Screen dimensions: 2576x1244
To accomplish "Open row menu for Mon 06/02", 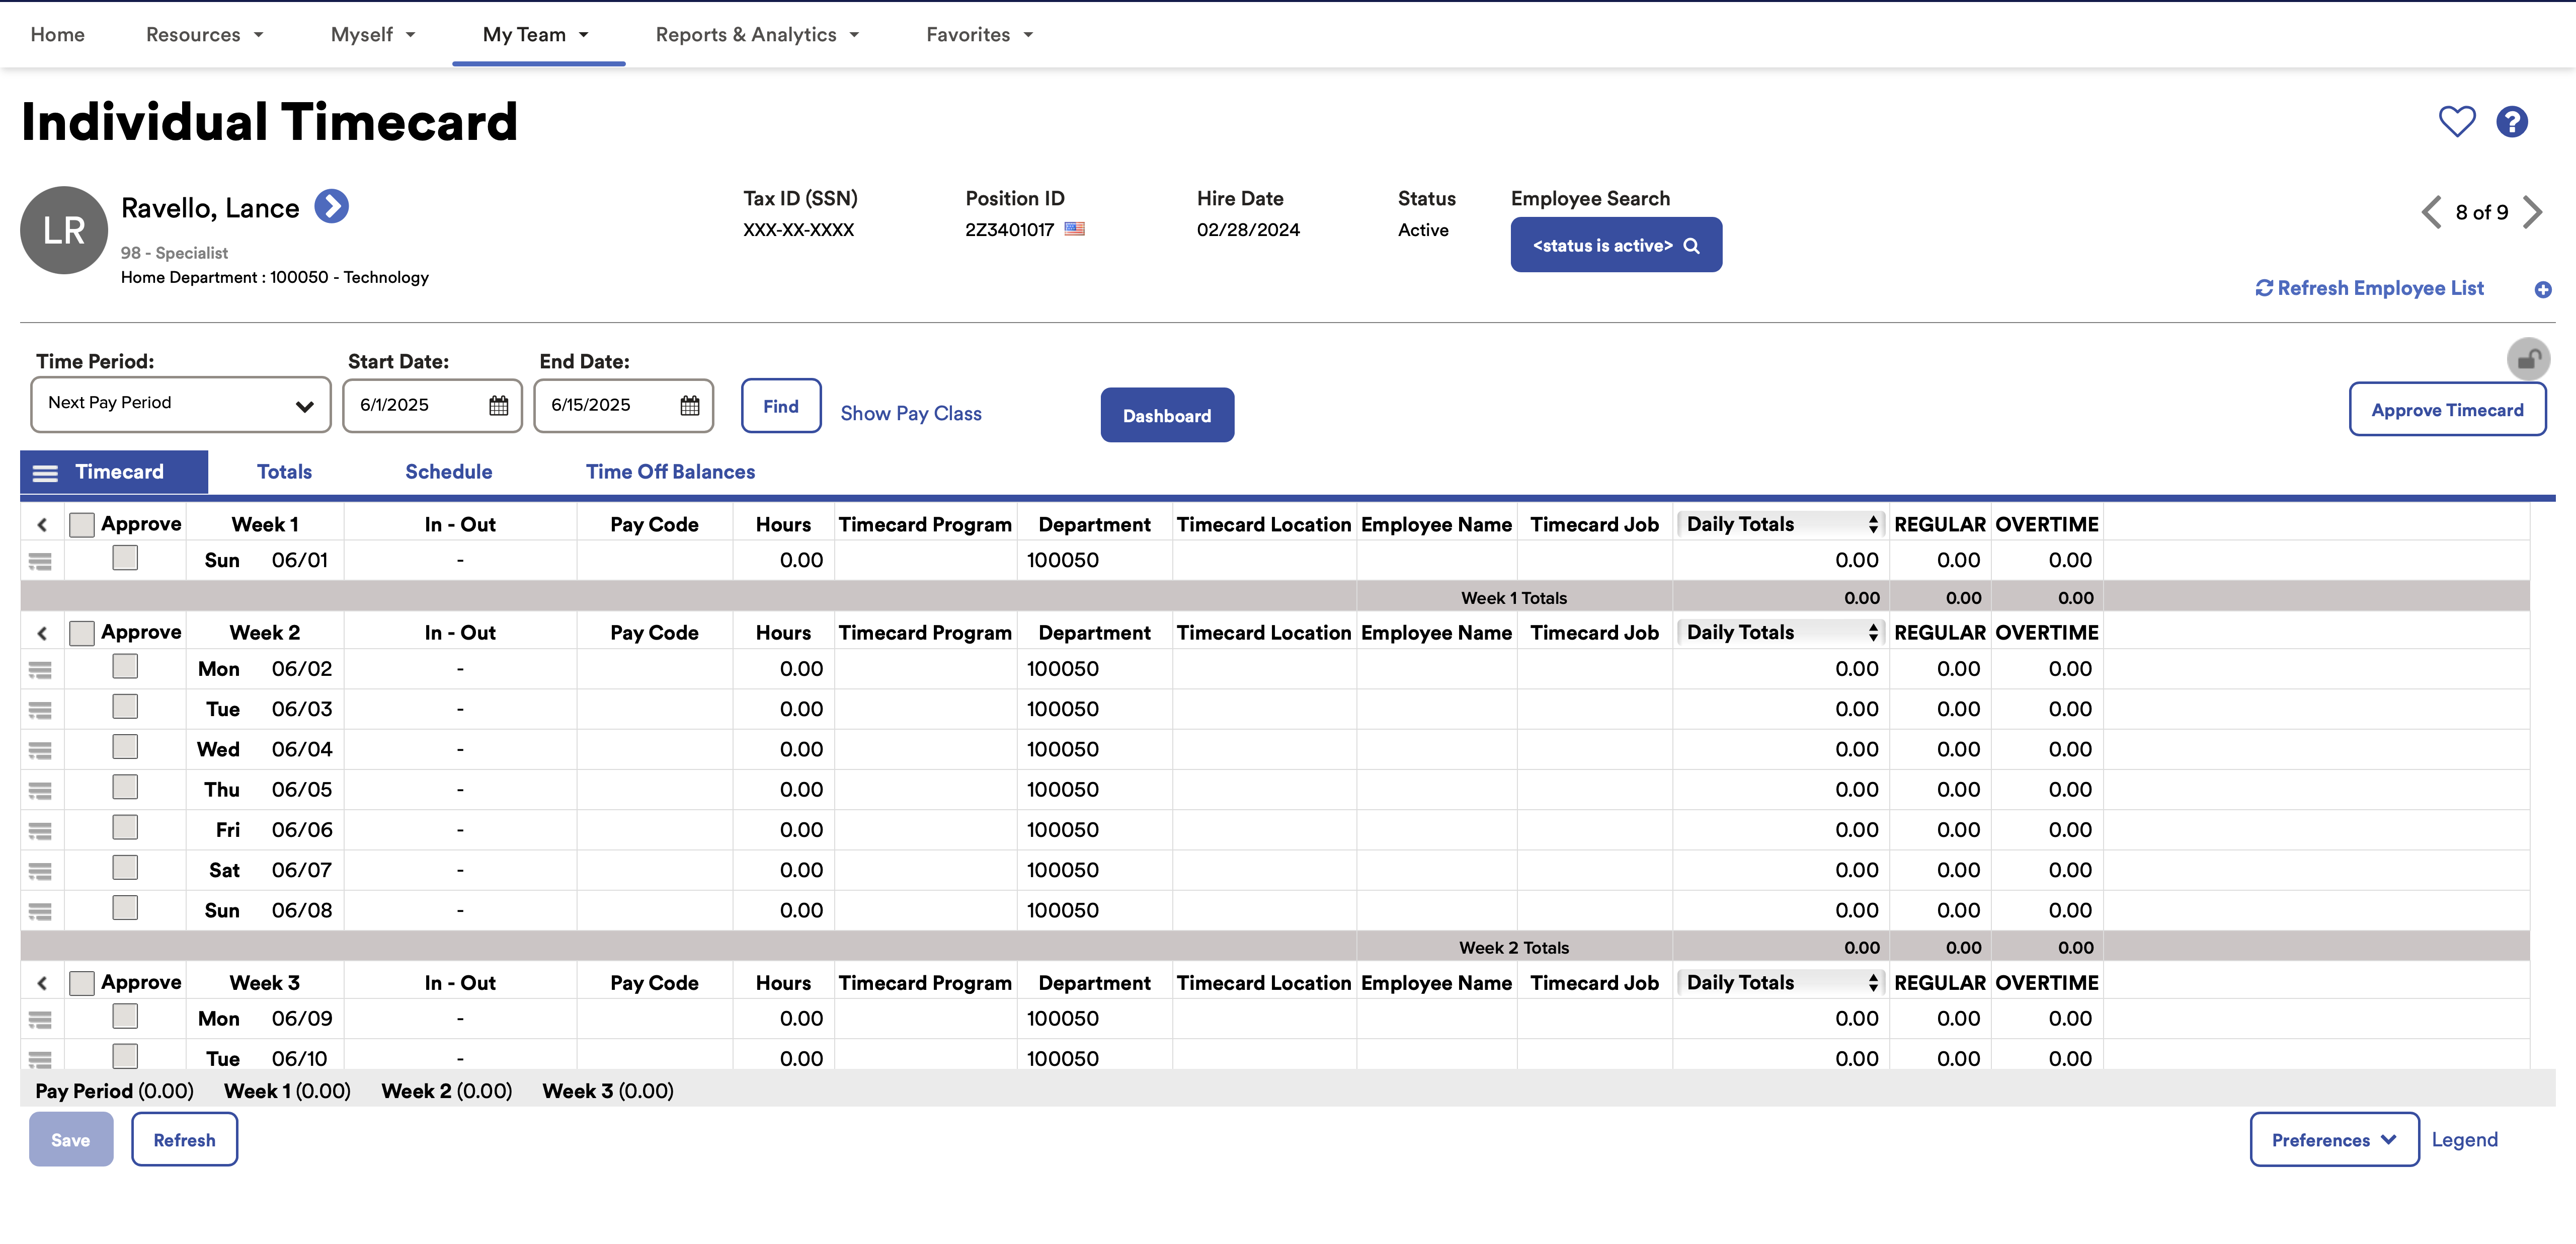I will click(x=40, y=670).
